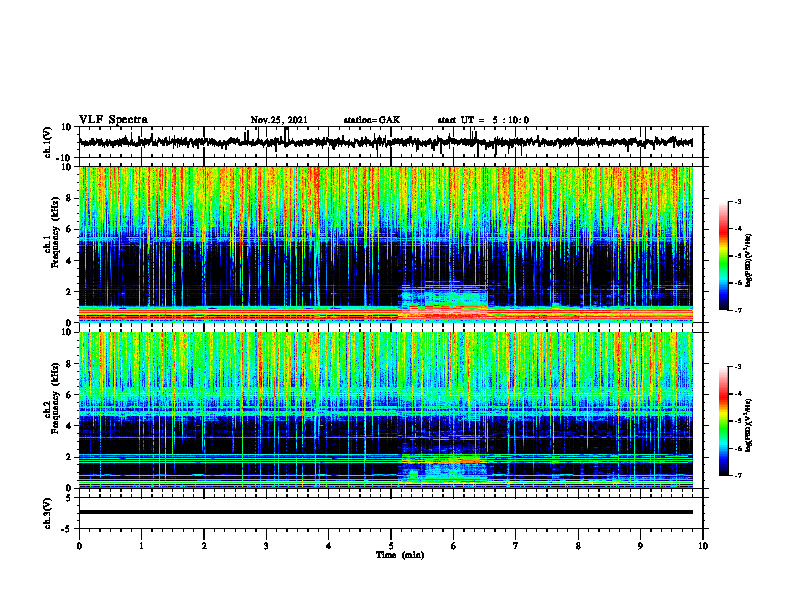Click the "1" label on the time axis
Viewport: 792px width, 612px height.
click(141, 546)
